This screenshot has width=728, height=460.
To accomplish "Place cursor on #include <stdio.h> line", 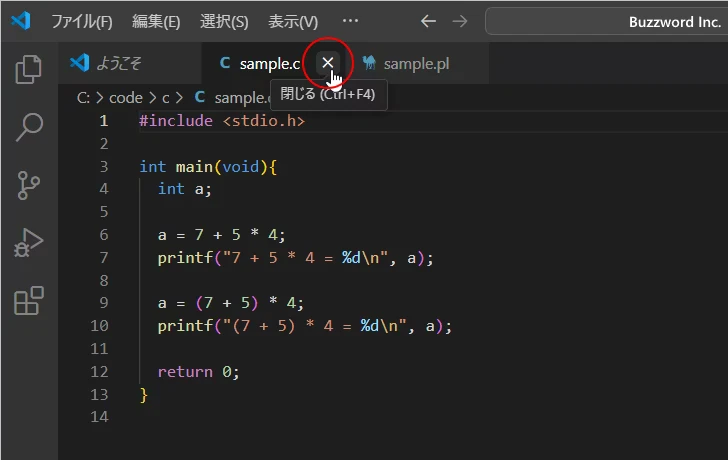I will [x=222, y=121].
